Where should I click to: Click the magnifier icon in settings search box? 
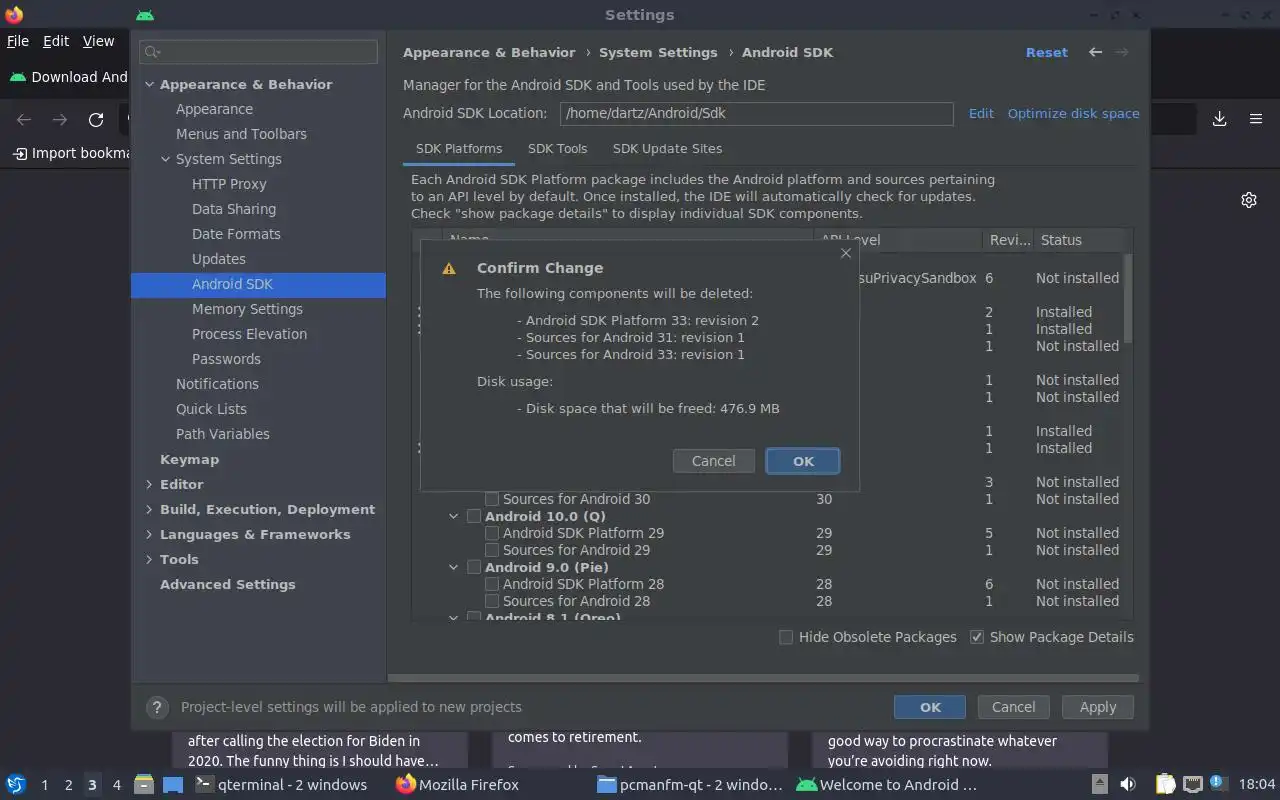pos(152,52)
